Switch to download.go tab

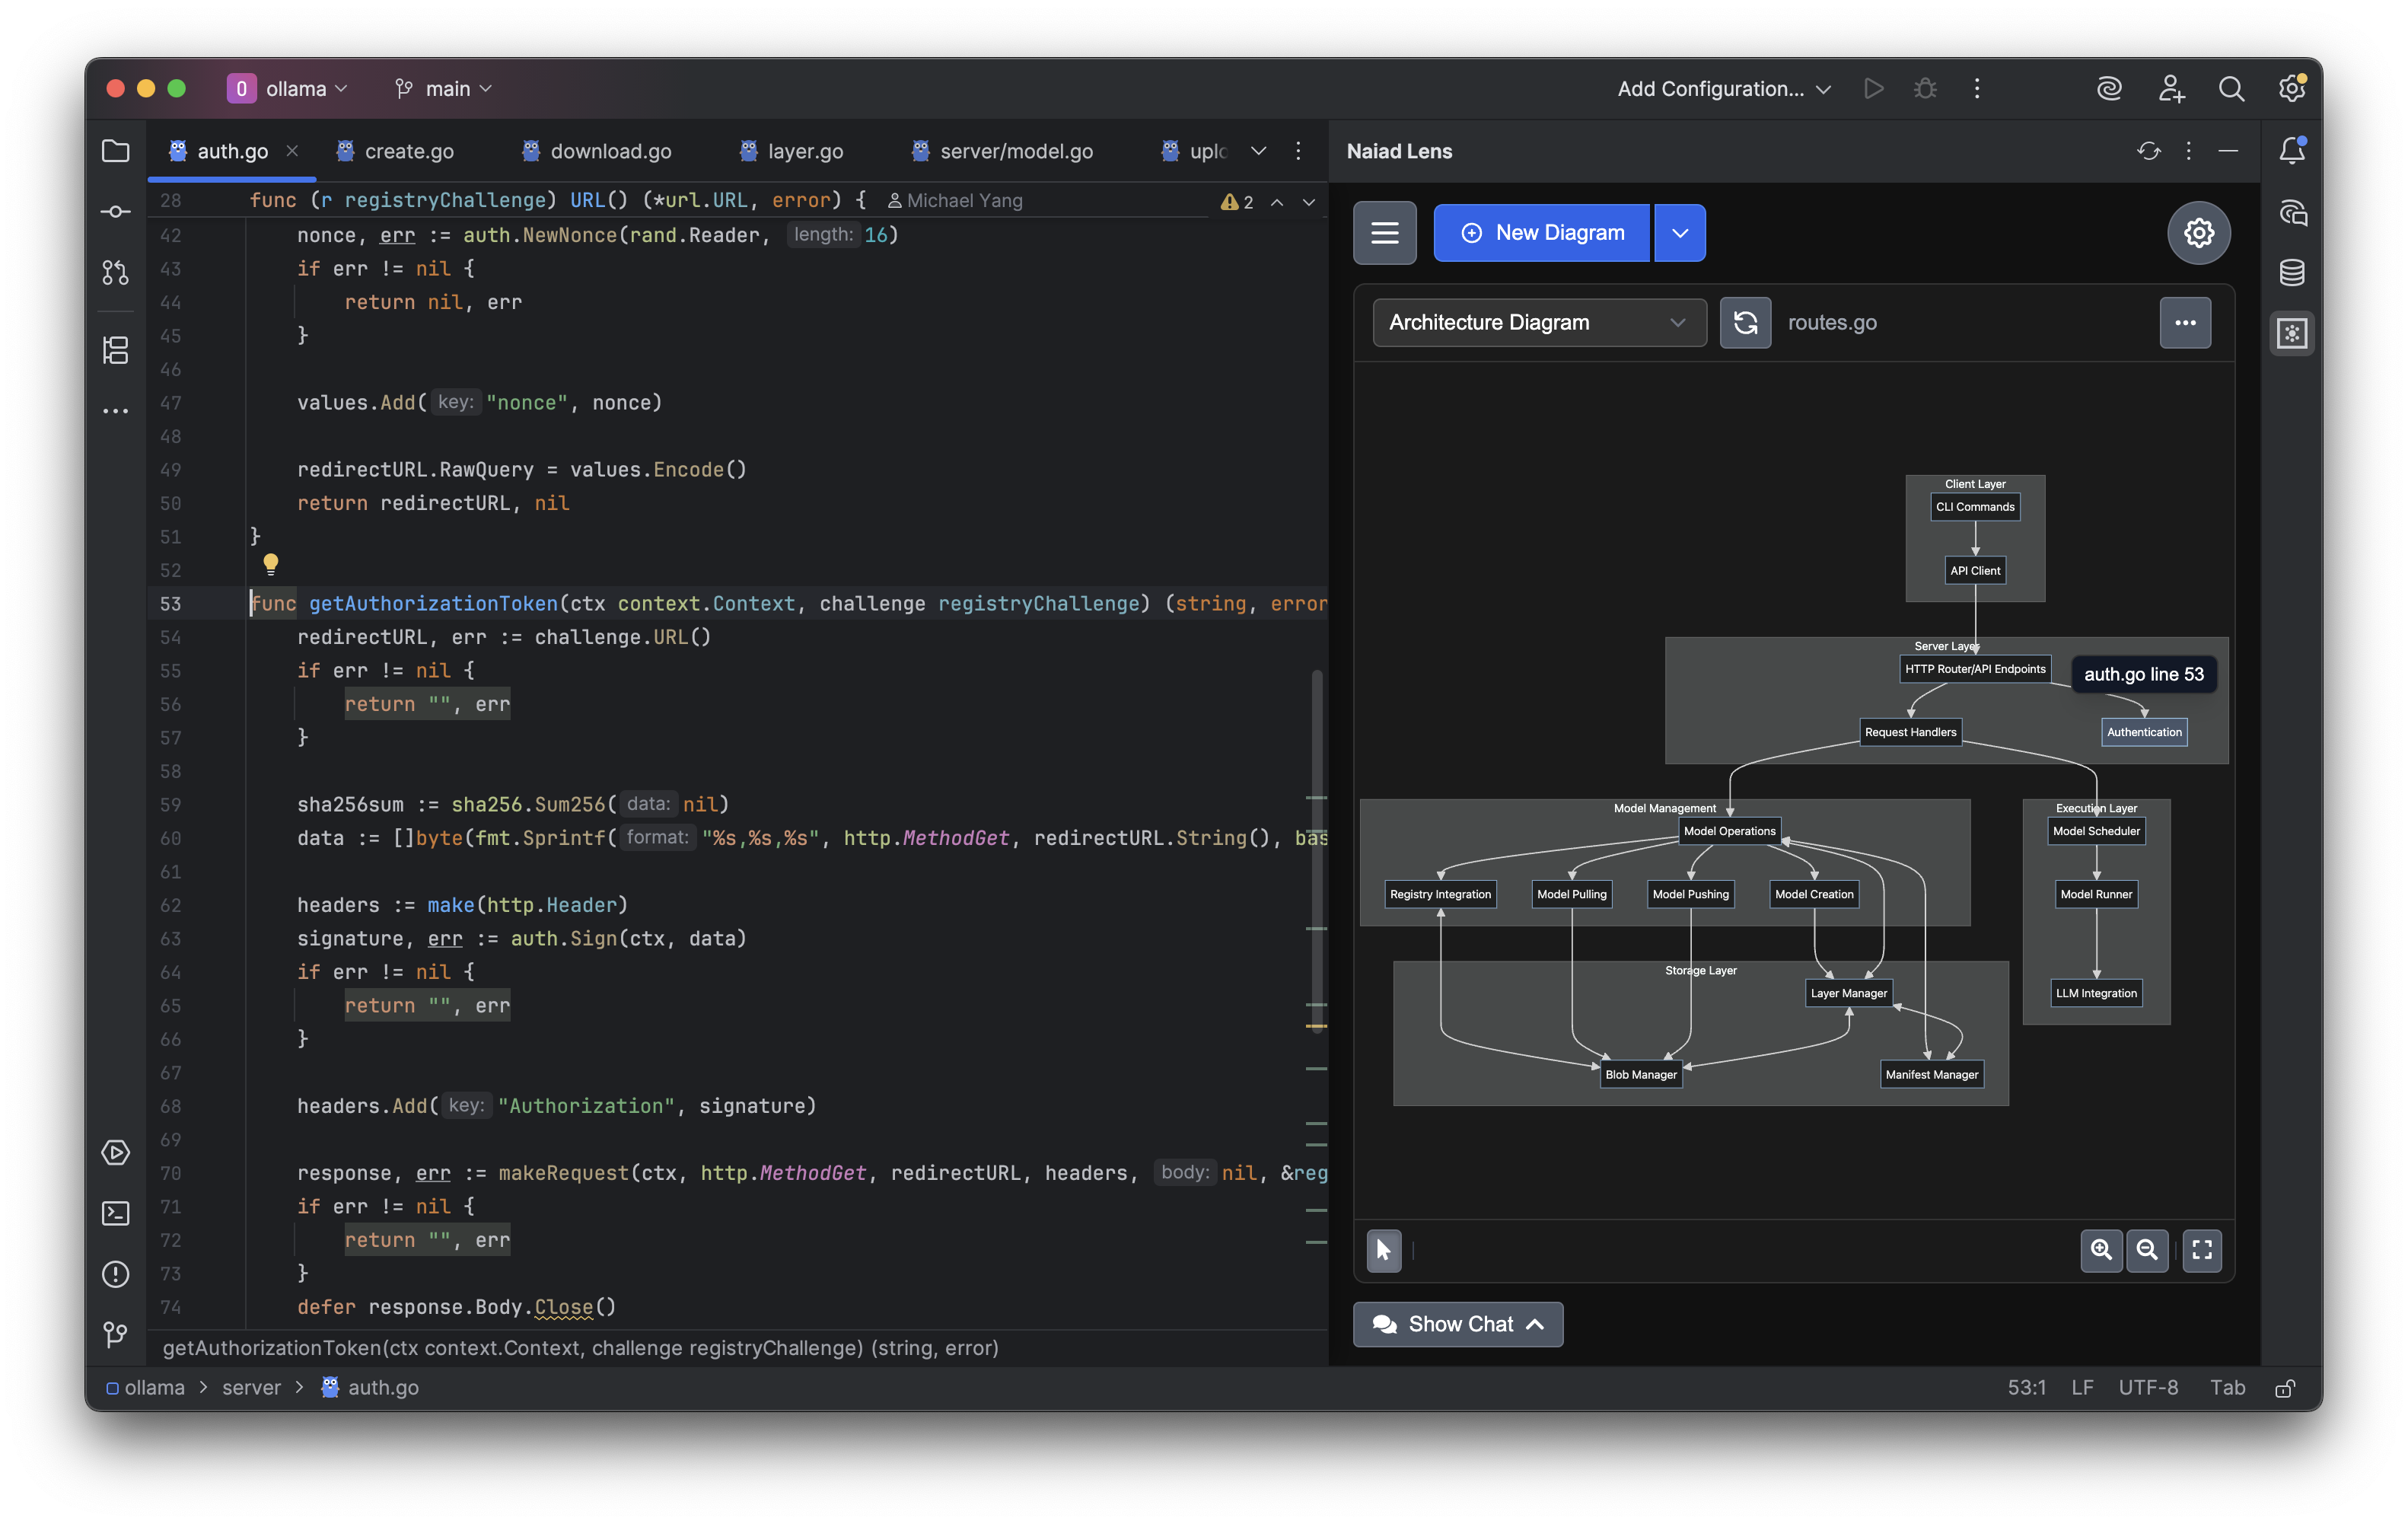coord(597,151)
